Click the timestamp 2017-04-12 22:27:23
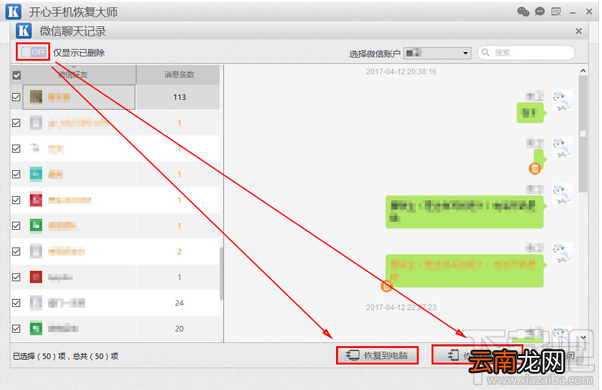602x390 pixels. pos(401,307)
